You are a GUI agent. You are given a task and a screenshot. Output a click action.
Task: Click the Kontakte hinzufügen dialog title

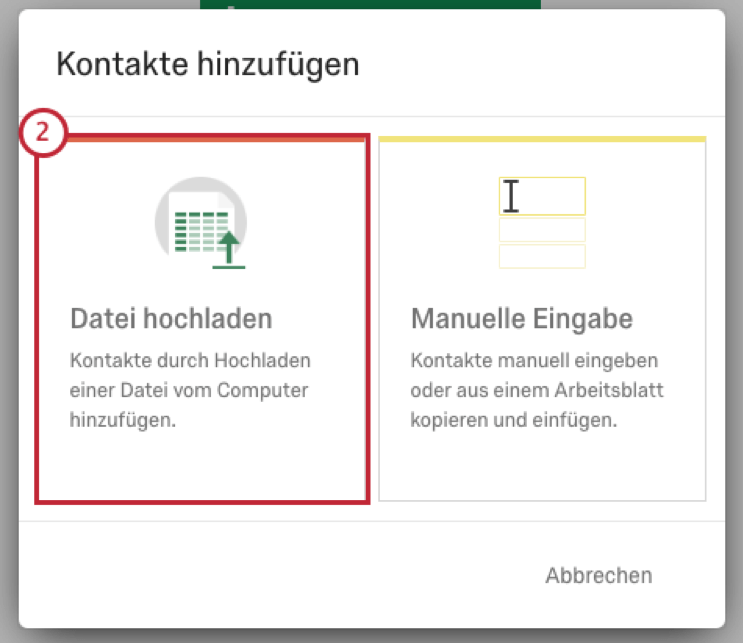coord(208,64)
